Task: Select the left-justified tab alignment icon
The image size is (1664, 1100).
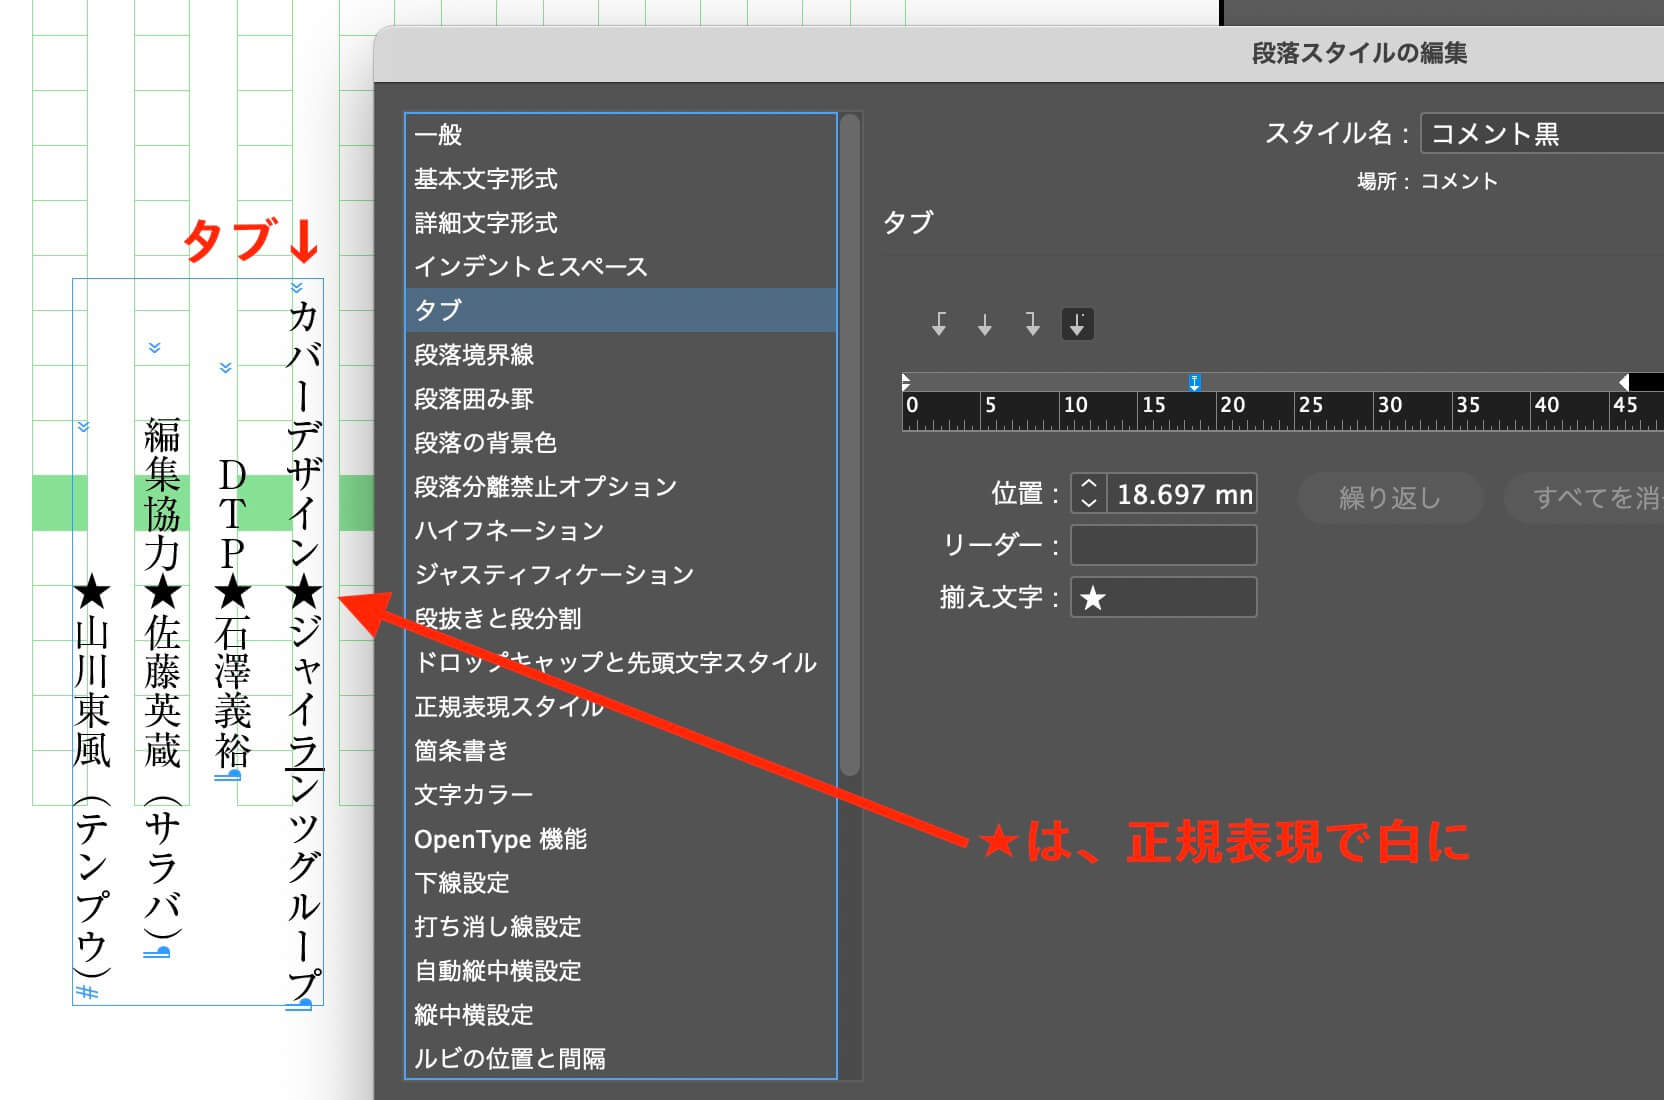Action: [x=939, y=324]
